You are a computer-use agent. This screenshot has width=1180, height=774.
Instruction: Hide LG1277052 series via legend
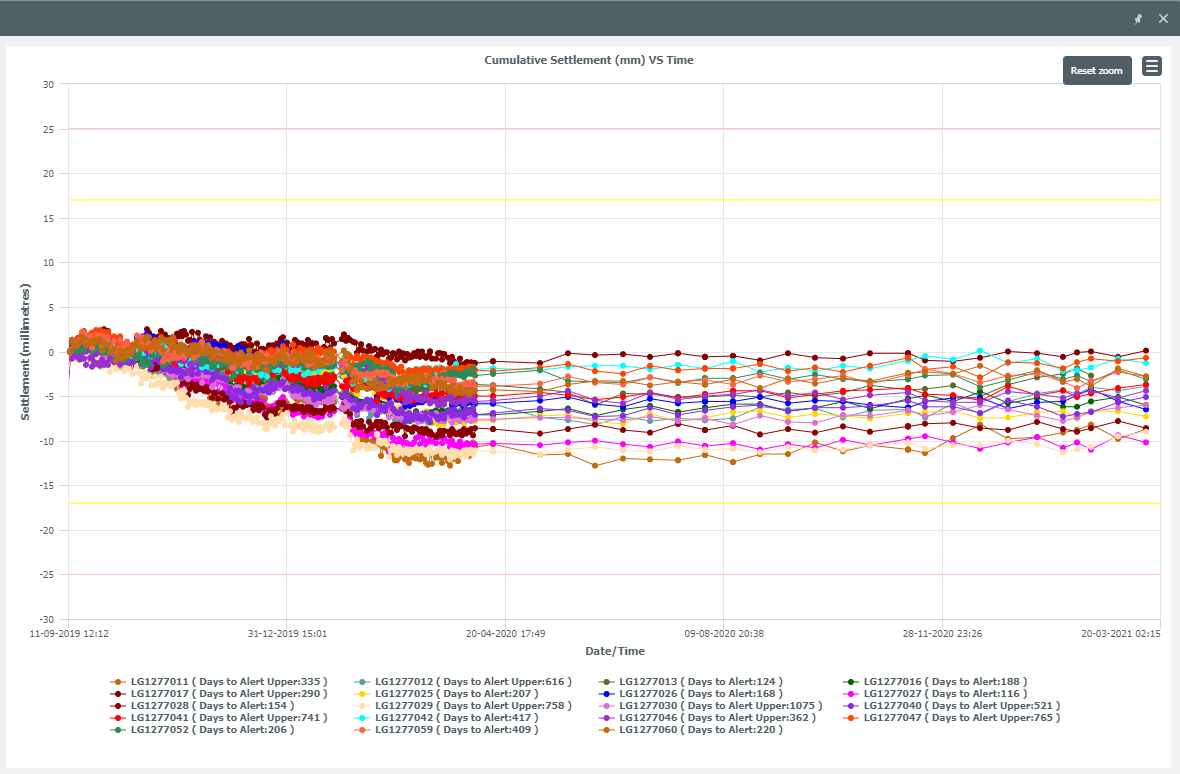[x=202, y=730]
